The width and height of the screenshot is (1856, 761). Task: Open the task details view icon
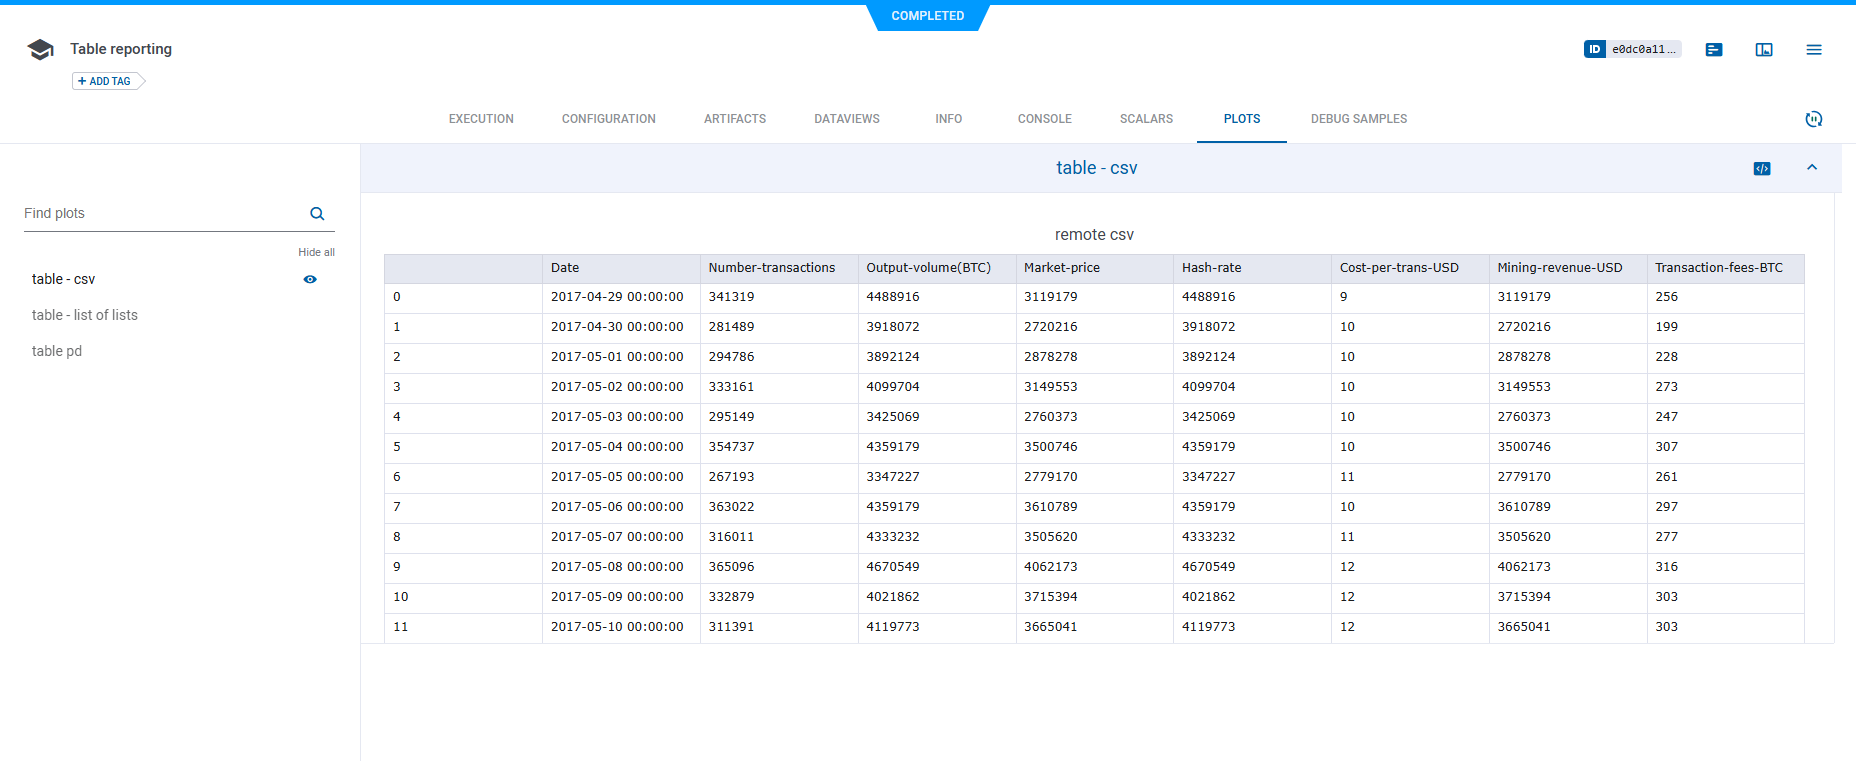click(x=1714, y=49)
